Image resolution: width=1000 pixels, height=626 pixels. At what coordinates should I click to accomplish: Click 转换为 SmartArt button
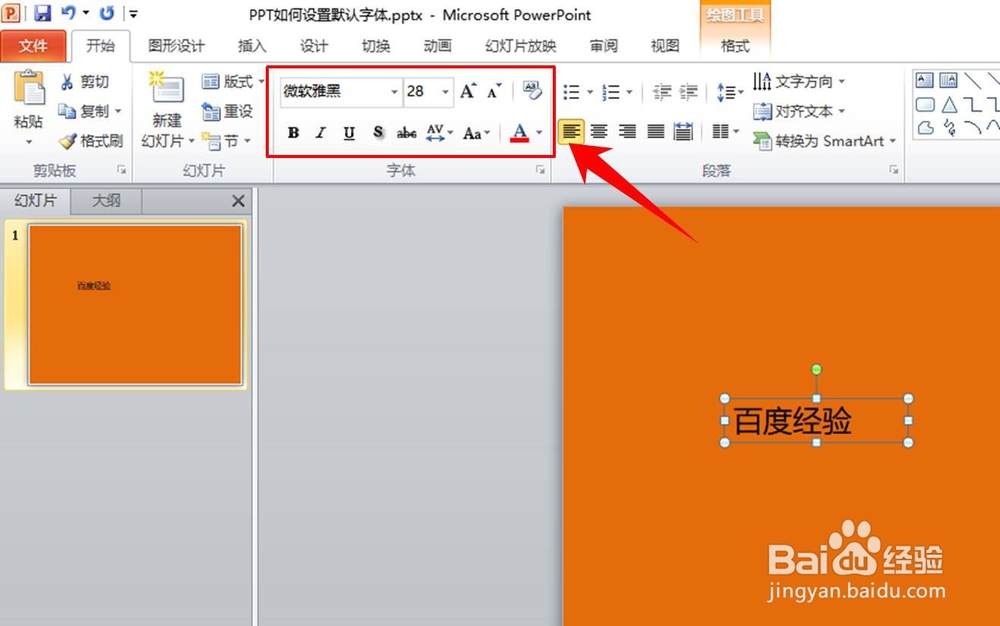[x=824, y=141]
